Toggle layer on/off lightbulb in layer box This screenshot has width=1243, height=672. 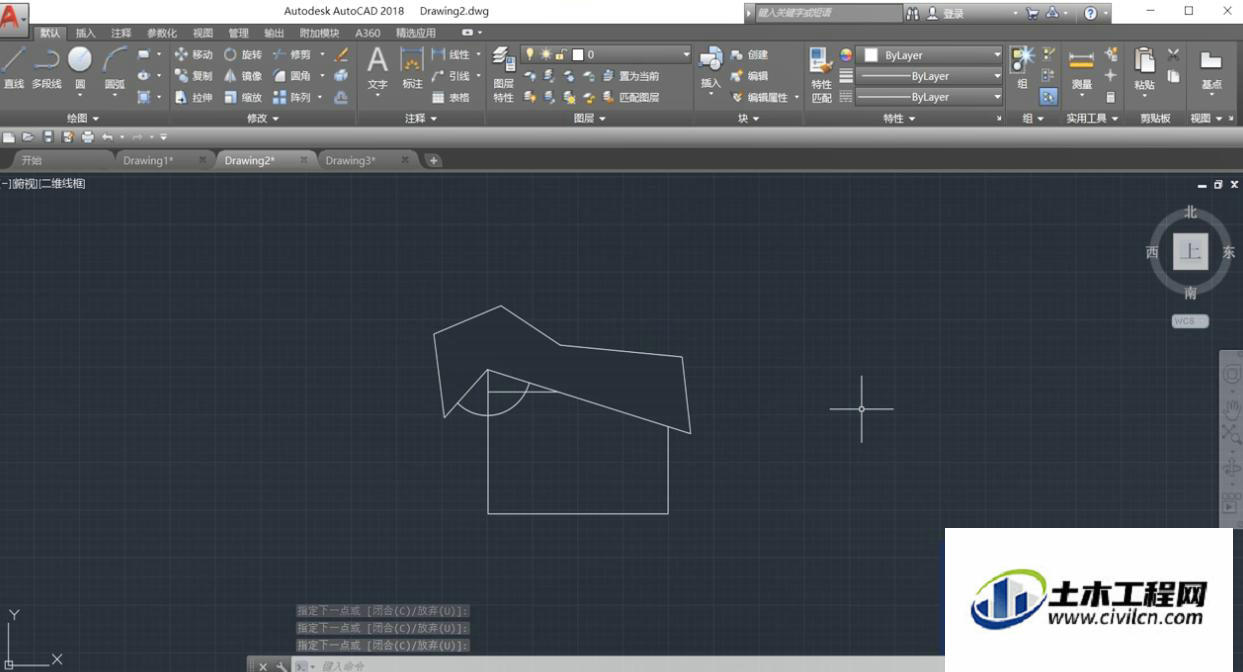(530, 55)
